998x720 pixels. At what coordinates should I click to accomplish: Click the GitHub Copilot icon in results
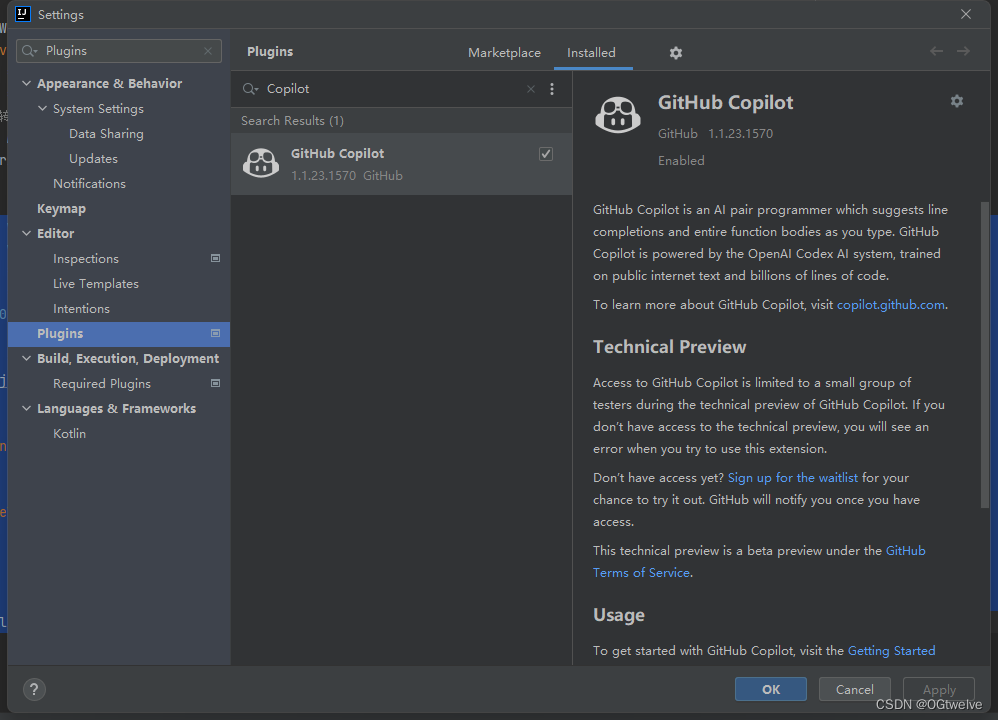(x=261, y=163)
